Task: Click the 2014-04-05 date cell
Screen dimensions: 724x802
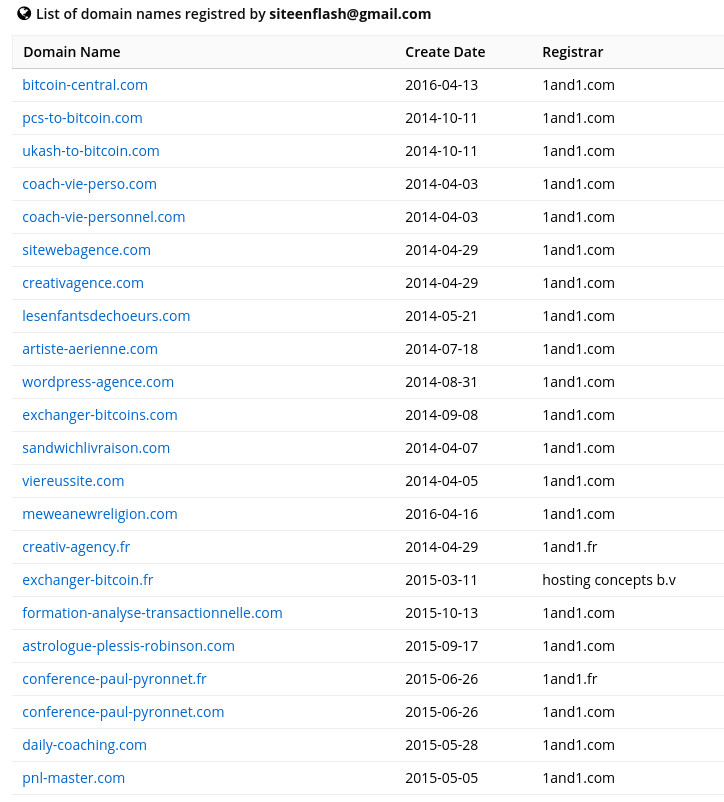Action: tap(442, 481)
